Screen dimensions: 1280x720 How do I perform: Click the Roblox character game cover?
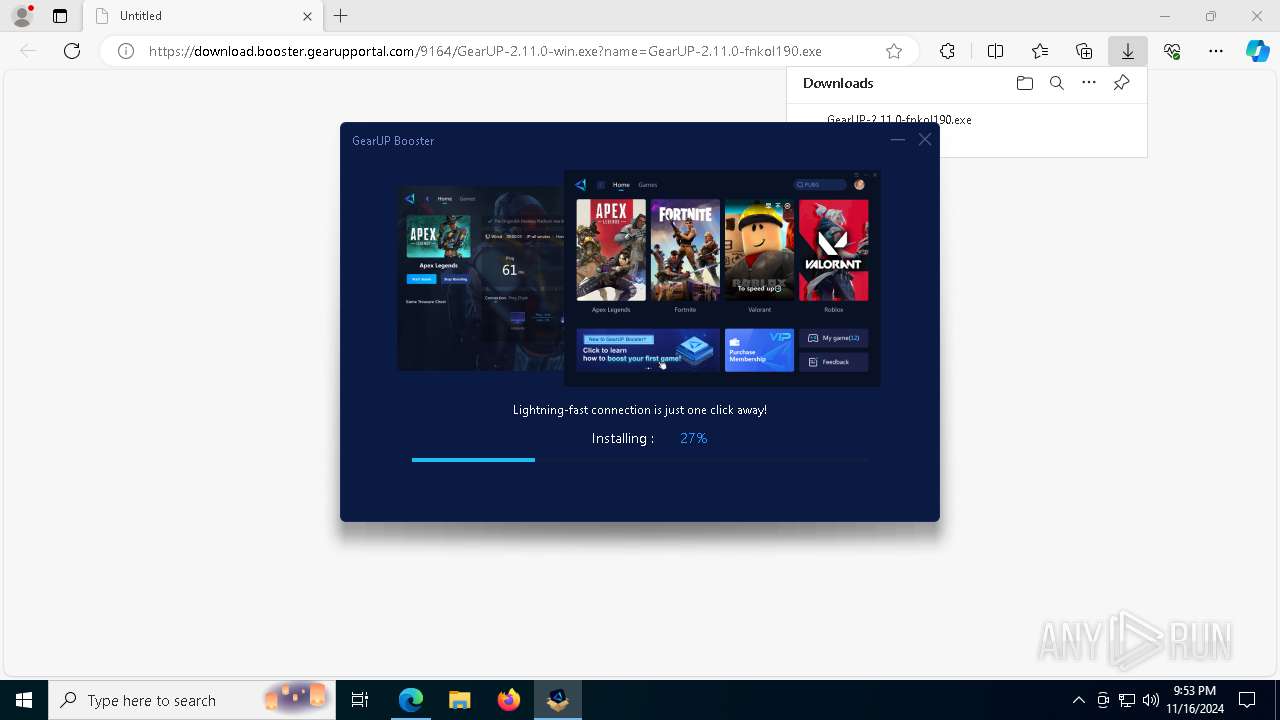pos(759,250)
